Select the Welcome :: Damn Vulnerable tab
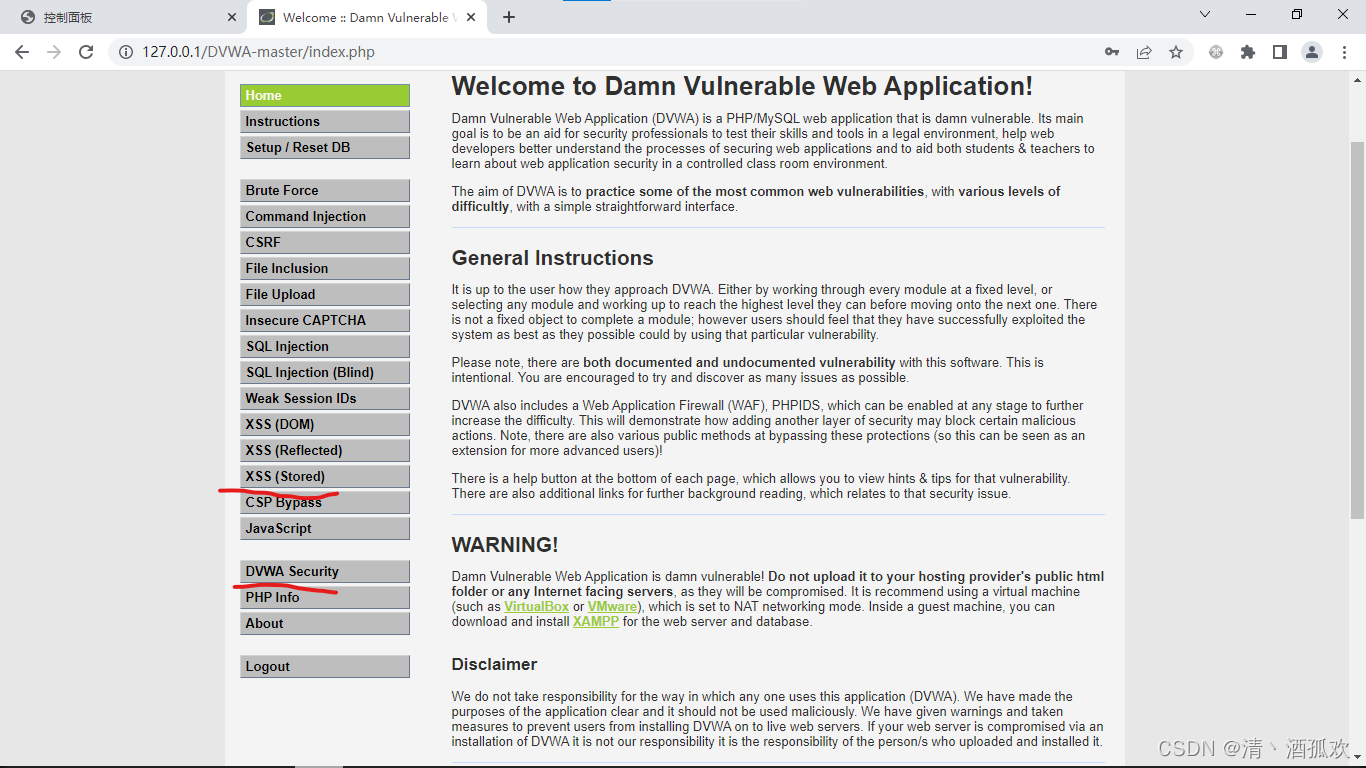1366x768 pixels. (x=366, y=18)
